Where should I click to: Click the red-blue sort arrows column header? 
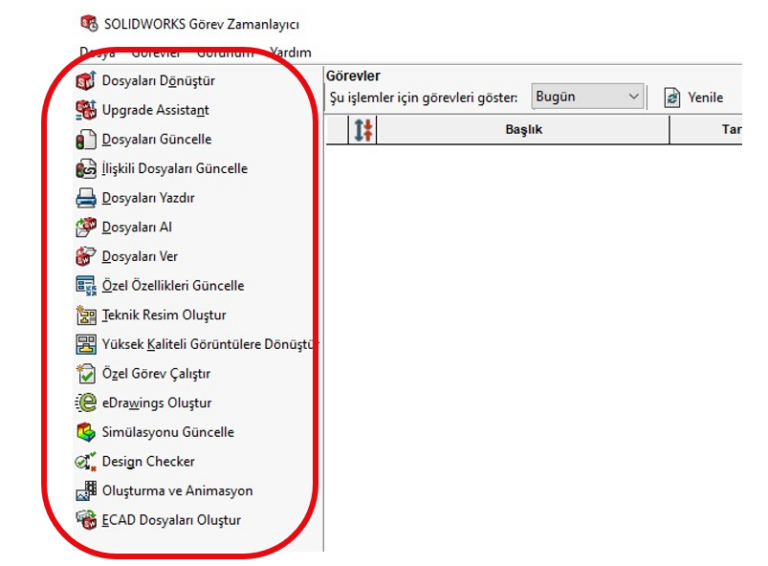point(362,130)
